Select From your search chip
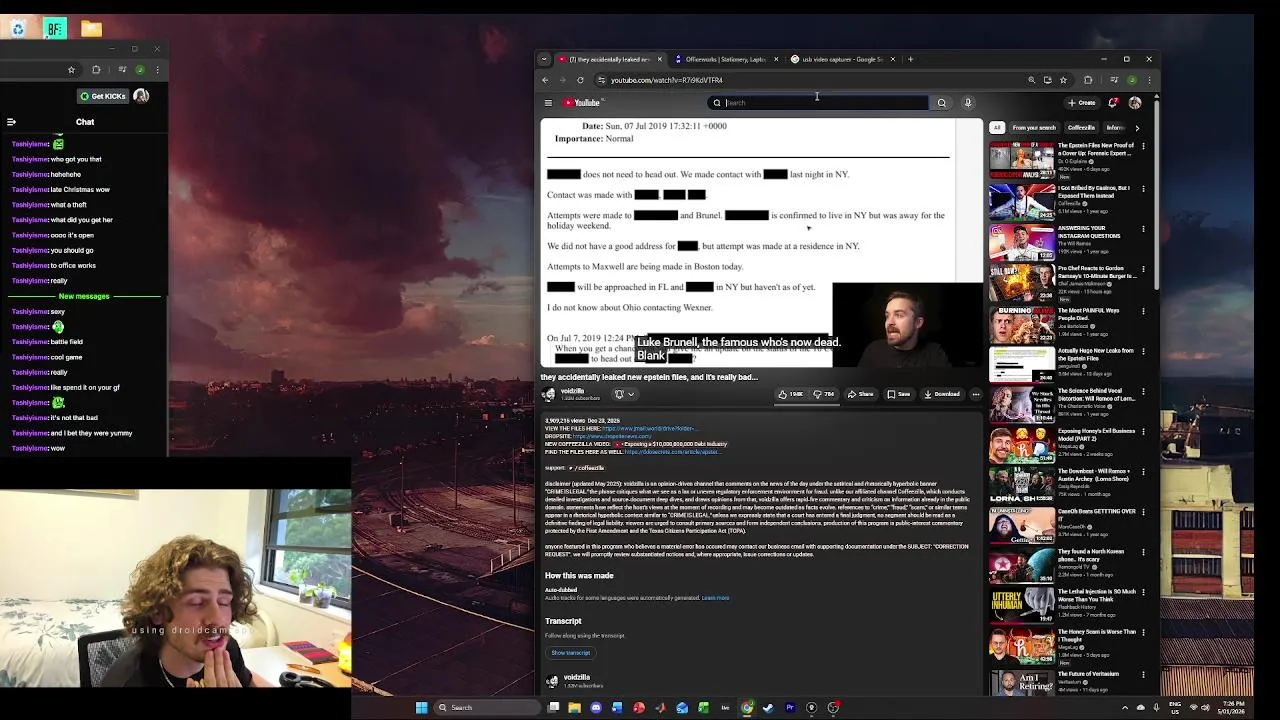Screen dimensions: 1280x720 [1034, 128]
